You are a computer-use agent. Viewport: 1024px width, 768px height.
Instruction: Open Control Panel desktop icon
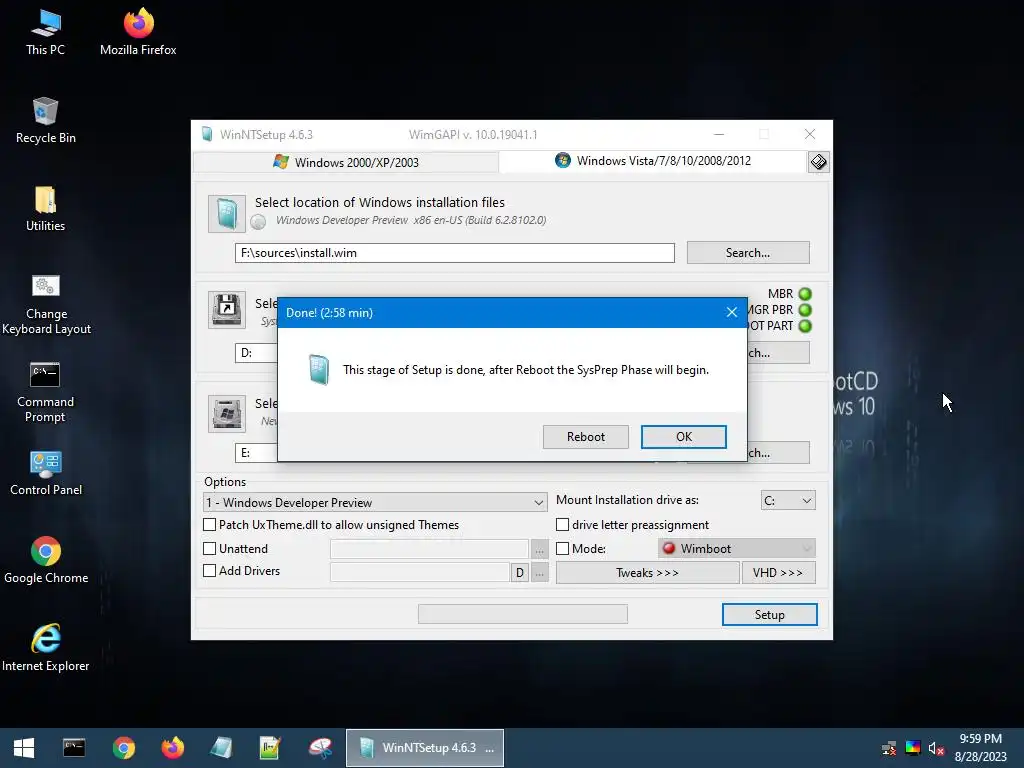(46, 473)
